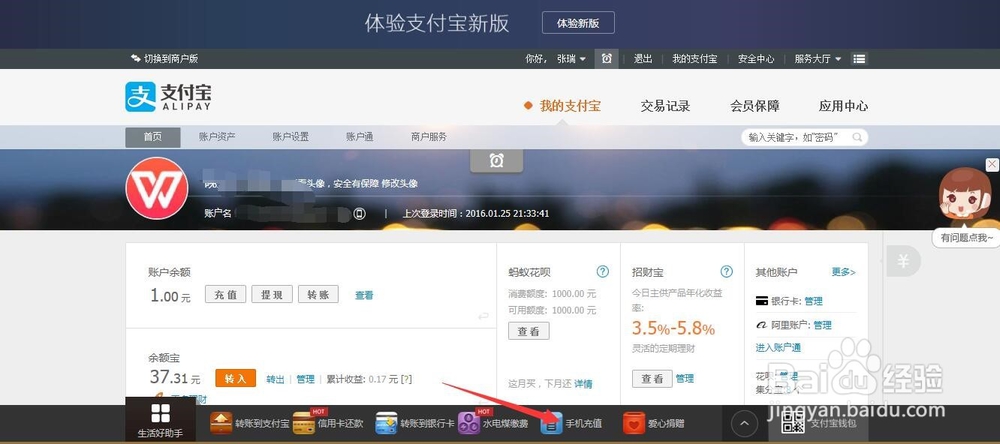Screen dimensions: 1000x444
Task: Click the 水电煤缴费 icon
Action: 469,423
